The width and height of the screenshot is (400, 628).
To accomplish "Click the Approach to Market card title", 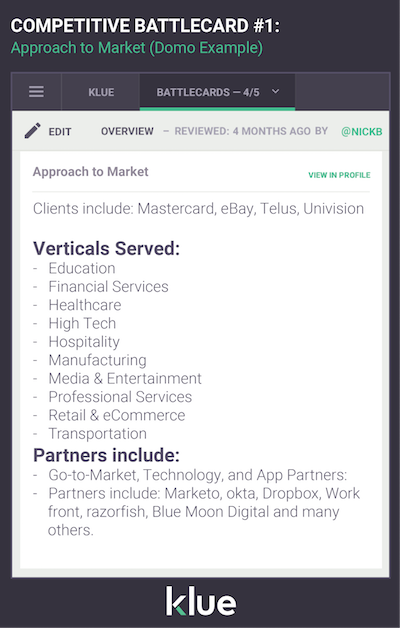I will point(90,172).
